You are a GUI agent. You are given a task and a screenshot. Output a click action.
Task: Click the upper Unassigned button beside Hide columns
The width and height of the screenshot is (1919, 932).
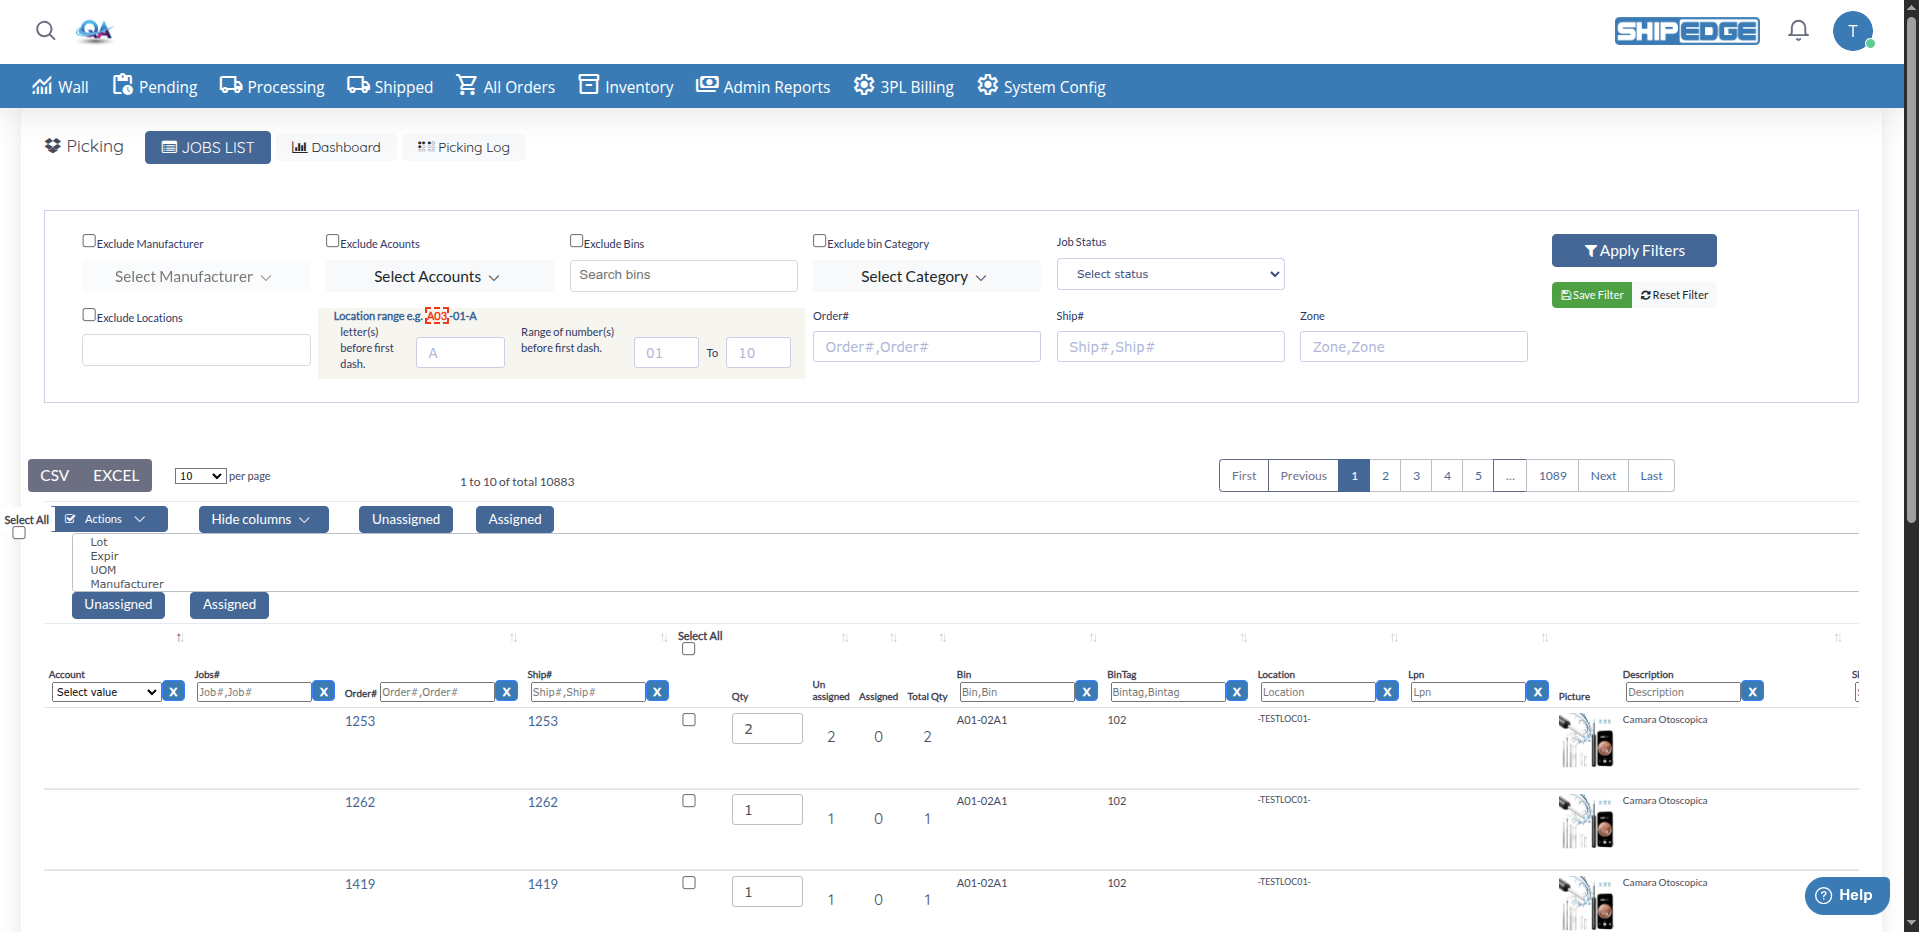click(406, 519)
